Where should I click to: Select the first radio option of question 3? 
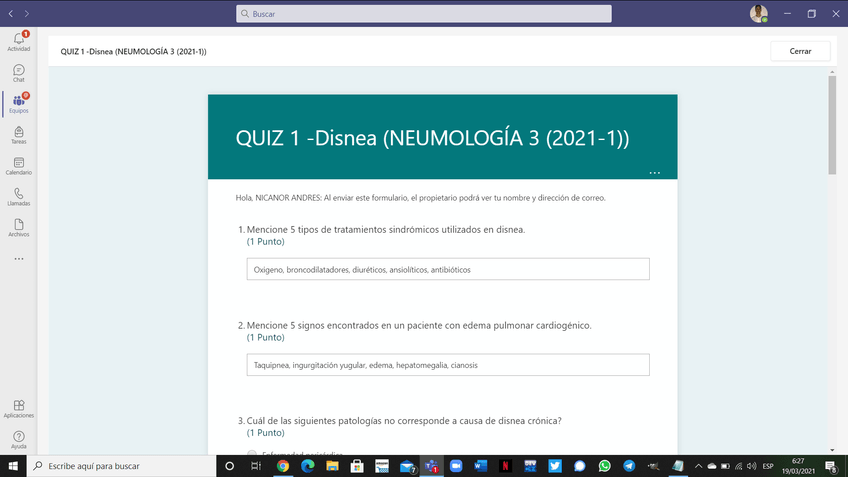tap(252, 453)
